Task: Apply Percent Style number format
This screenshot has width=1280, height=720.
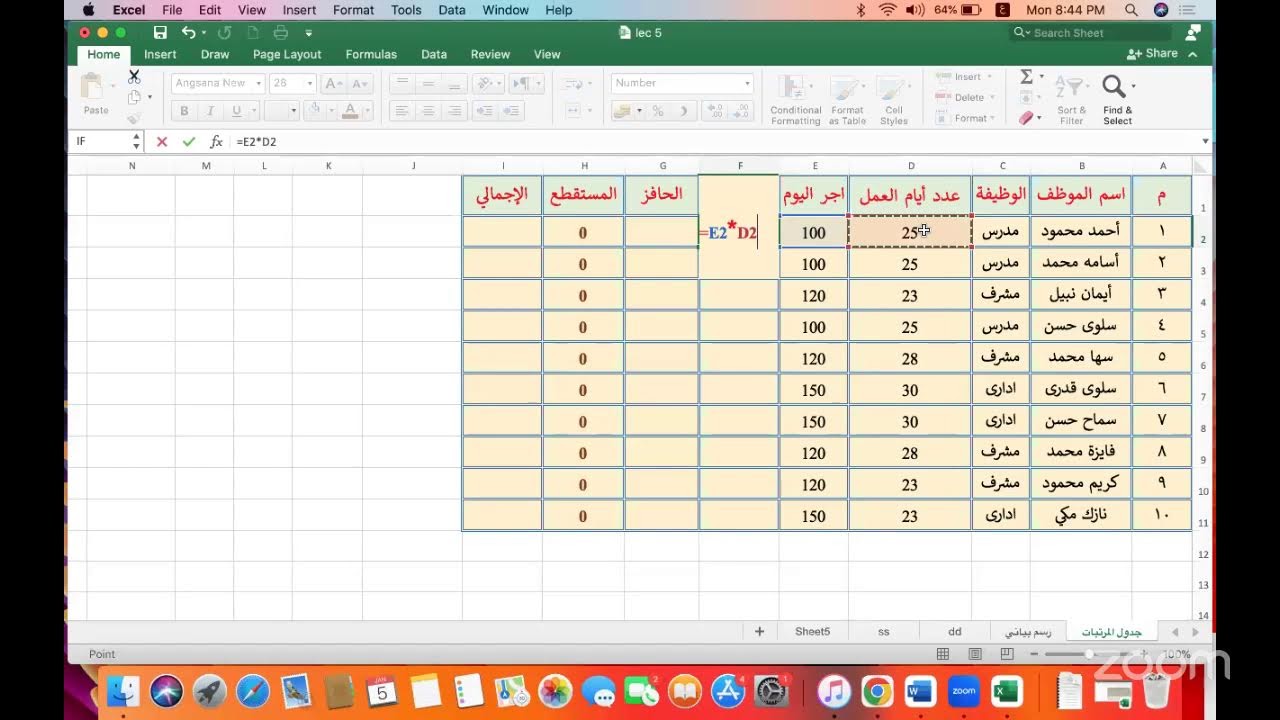Action: [658, 111]
